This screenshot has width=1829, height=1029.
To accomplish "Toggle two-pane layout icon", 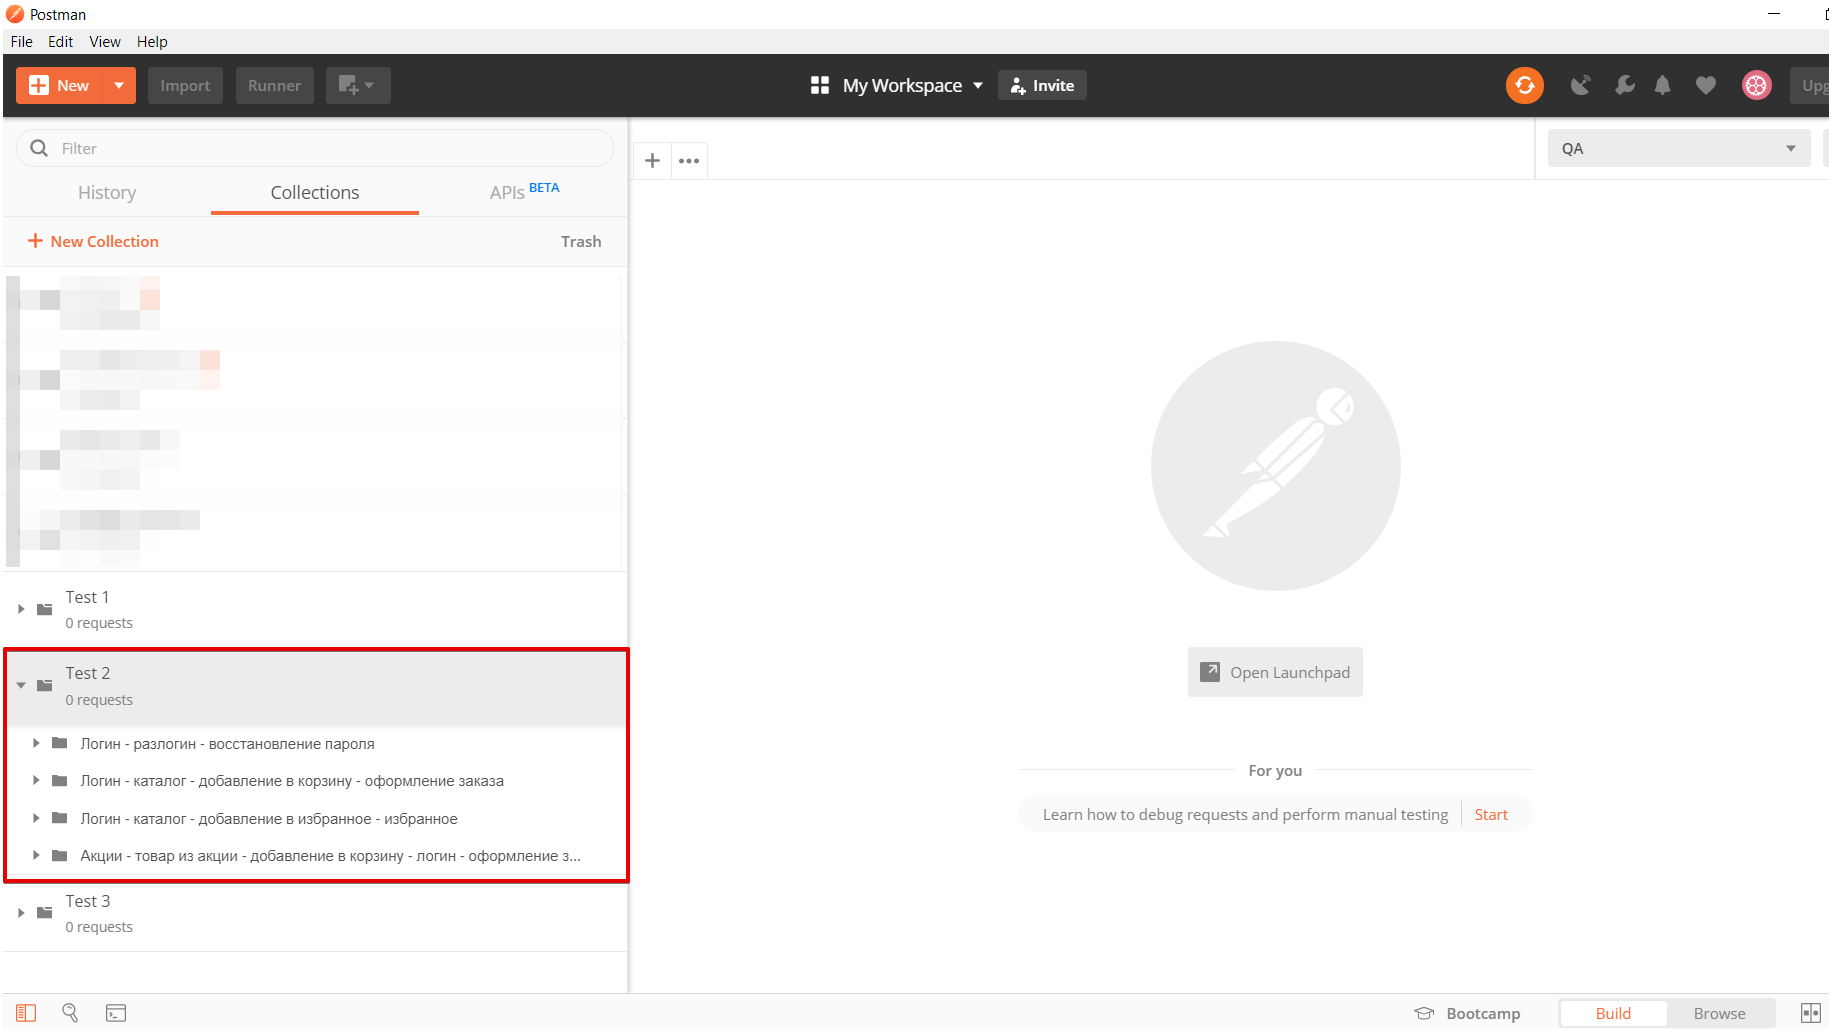I will 1811,1013.
